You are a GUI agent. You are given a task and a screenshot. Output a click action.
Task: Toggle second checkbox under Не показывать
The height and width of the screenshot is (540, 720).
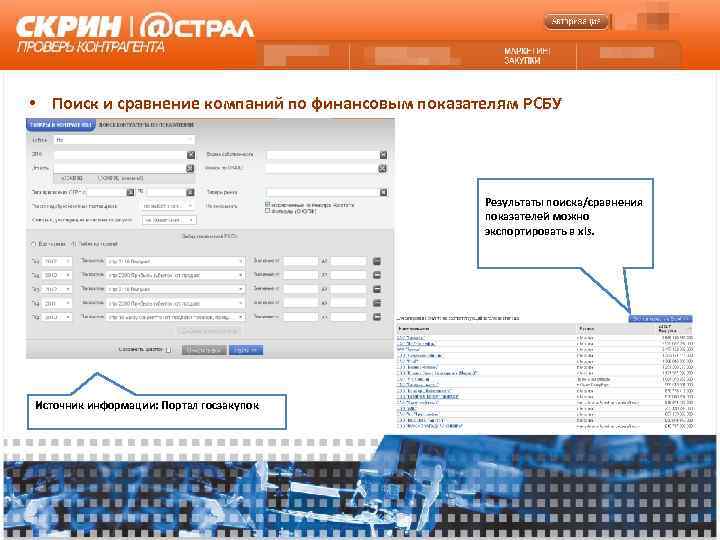(267, 211)
